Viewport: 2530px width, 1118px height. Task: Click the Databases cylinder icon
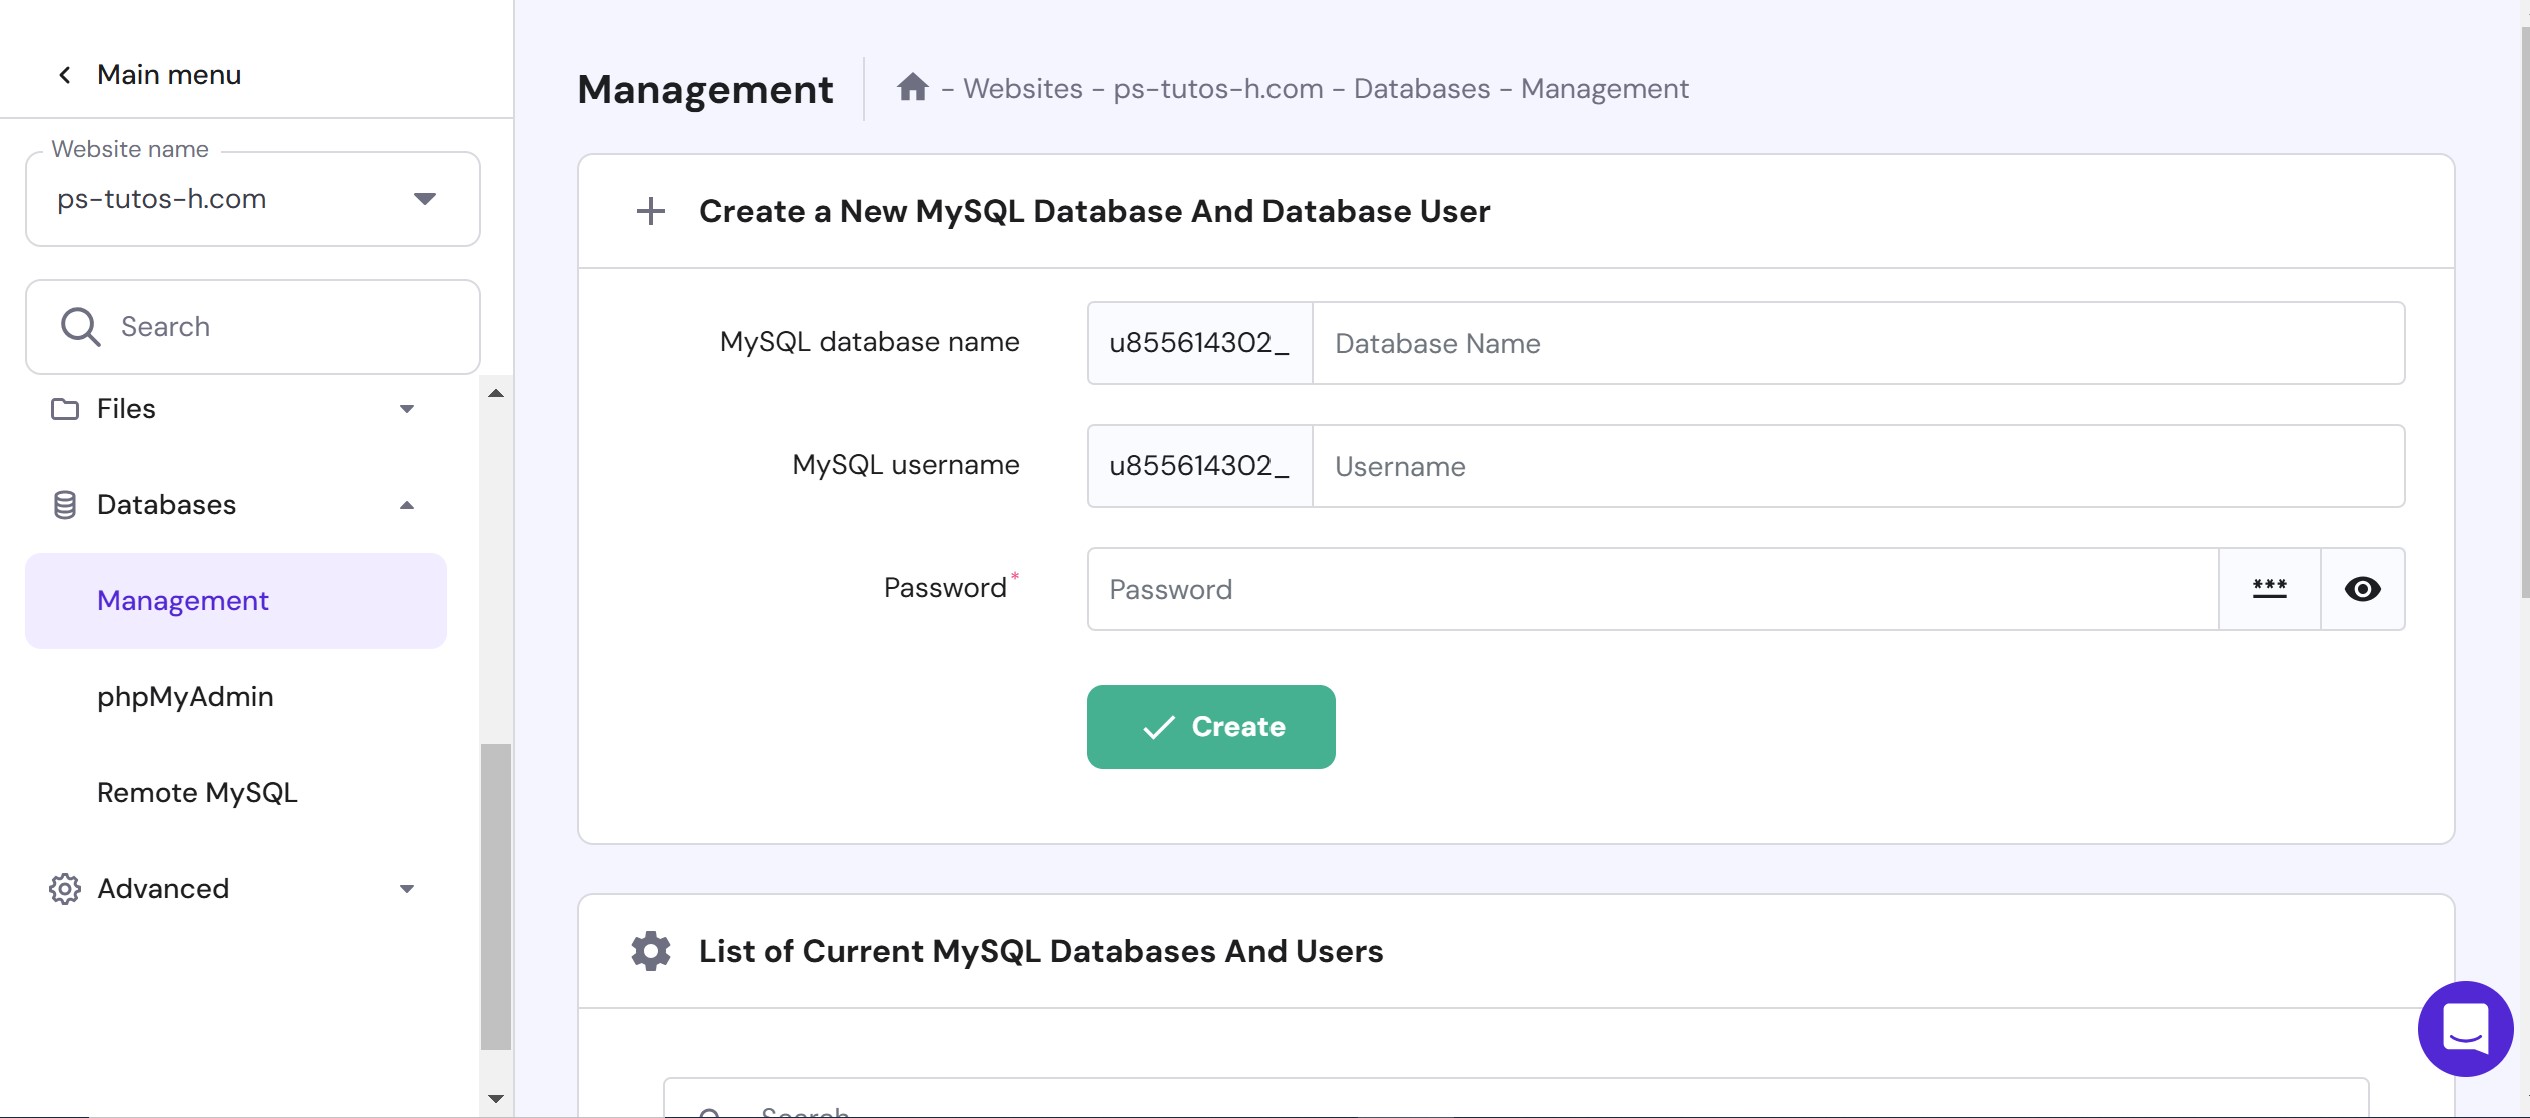pyautogui.click(x=65, y=505)
